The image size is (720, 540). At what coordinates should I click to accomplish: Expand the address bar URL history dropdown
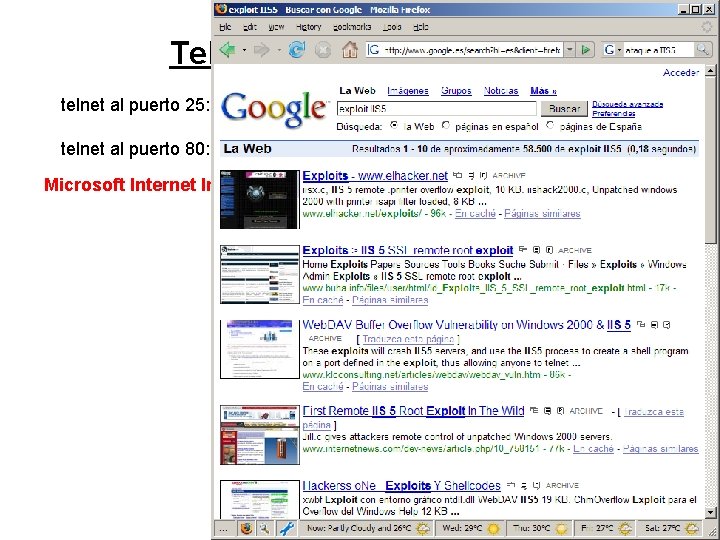click(569, 50)
